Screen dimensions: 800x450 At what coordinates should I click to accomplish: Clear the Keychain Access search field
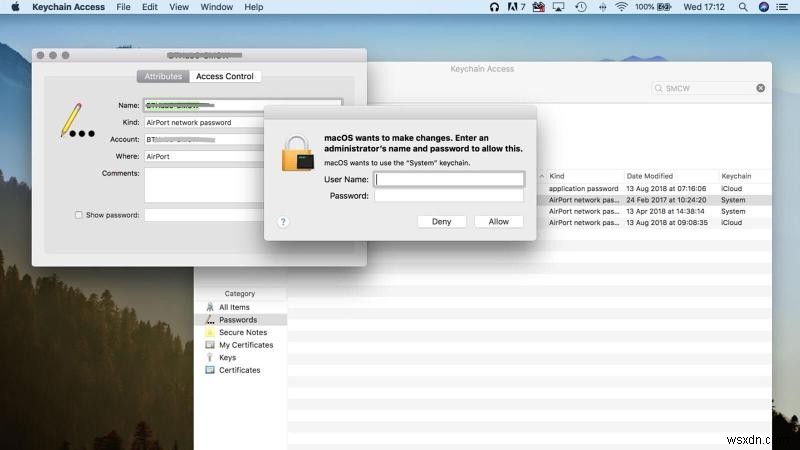point(760,88)
